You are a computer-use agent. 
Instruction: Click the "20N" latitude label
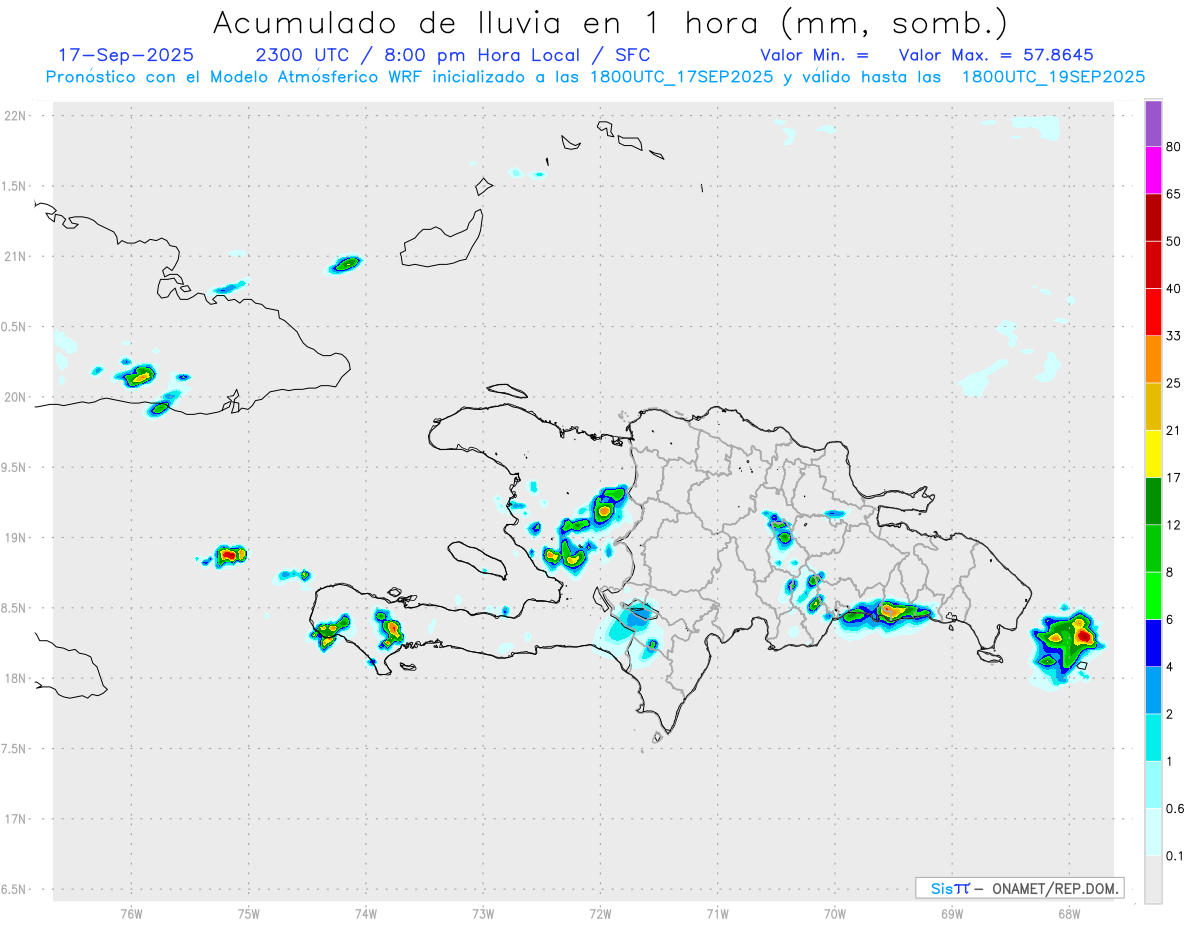(x=16, y=397)
